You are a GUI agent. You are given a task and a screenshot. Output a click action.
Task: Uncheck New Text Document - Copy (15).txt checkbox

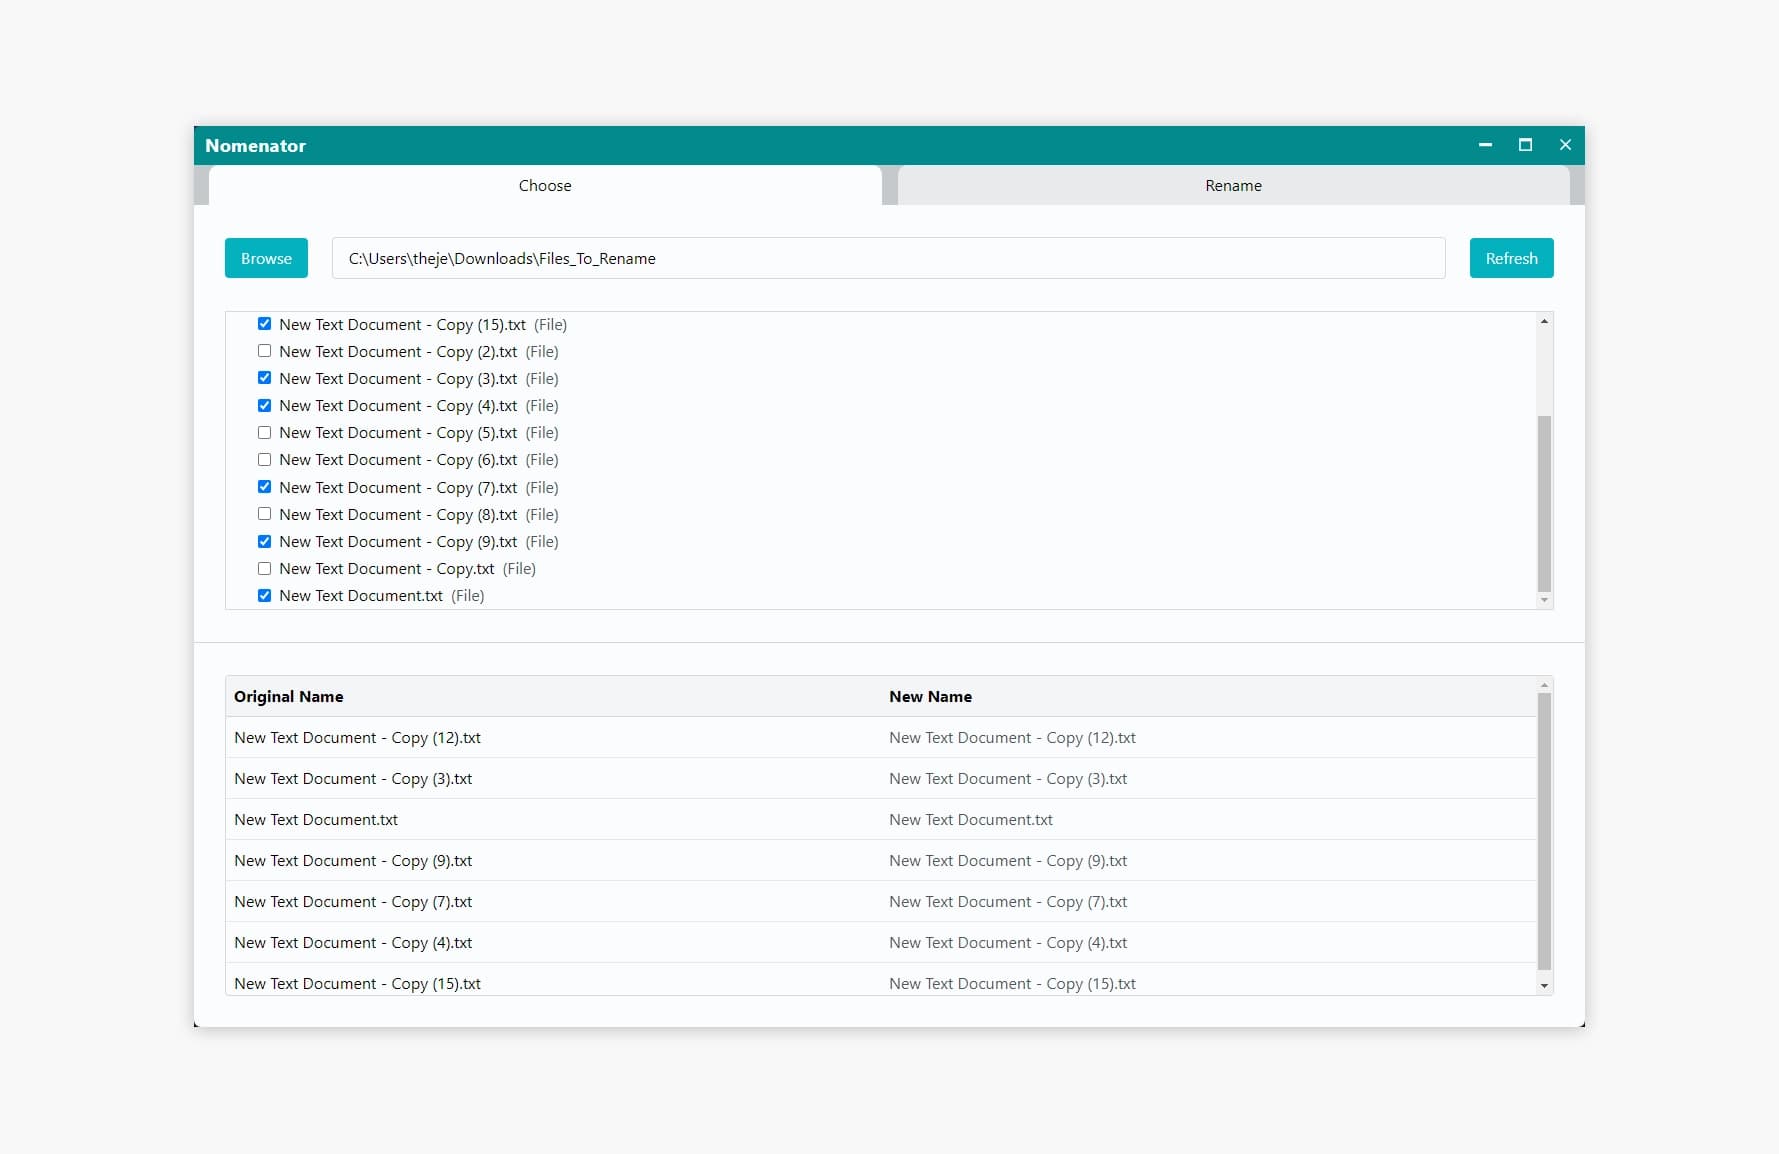(264, 324)
